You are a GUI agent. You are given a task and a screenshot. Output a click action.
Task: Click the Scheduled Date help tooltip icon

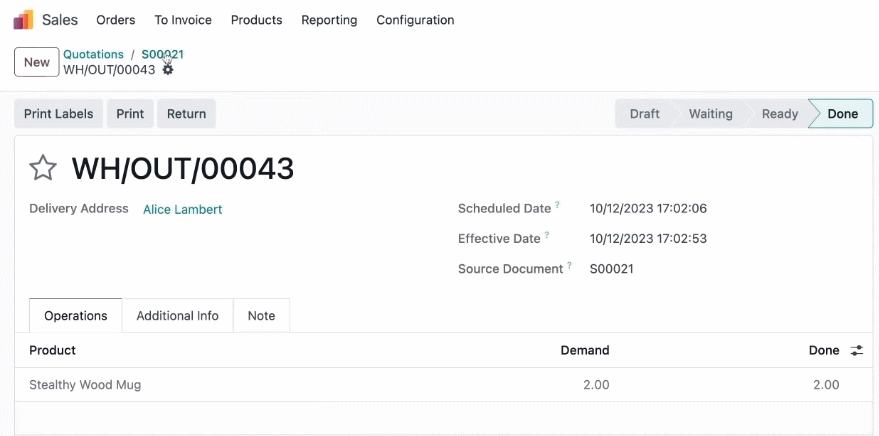click(557, 205)
